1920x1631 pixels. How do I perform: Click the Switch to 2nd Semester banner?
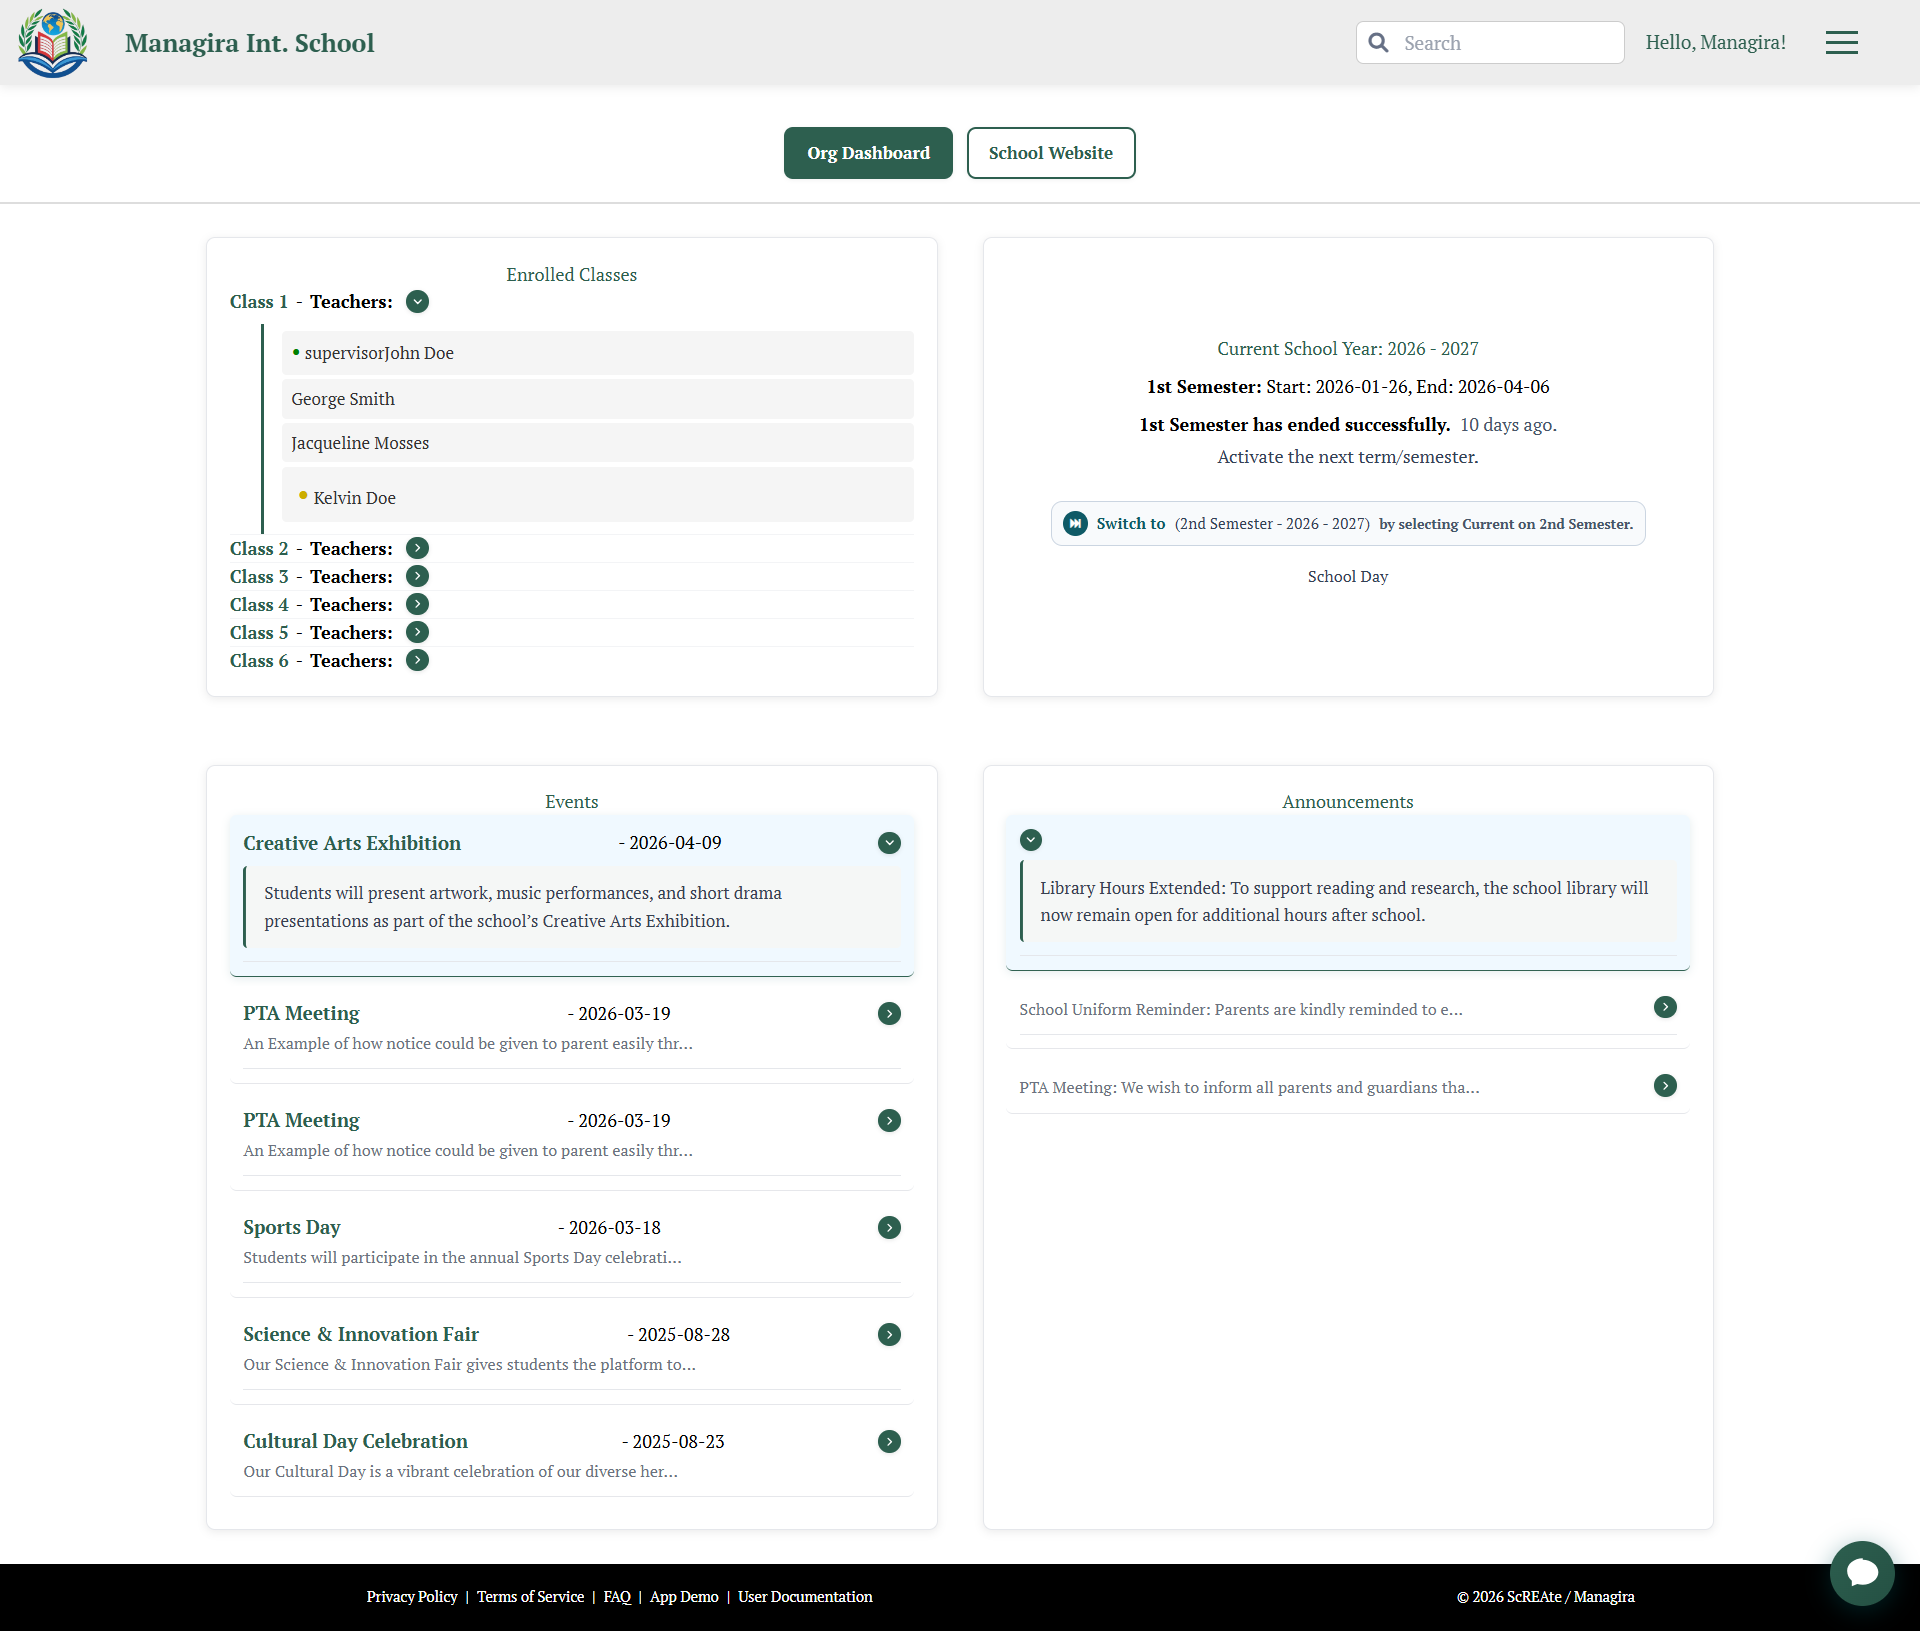click(1347, 523)
